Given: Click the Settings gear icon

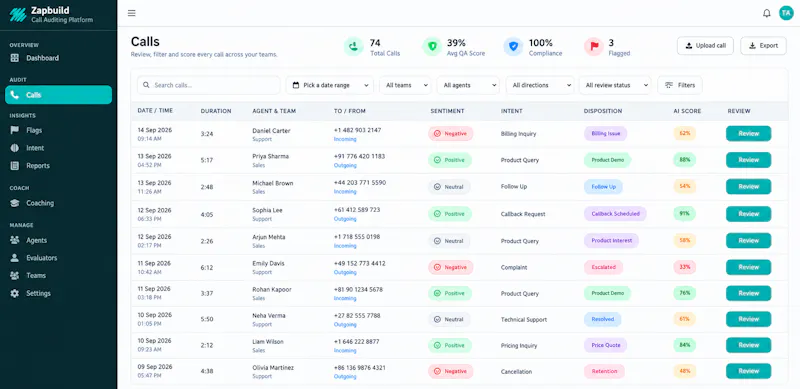Looking at the screenshot, I should (15, 294).
